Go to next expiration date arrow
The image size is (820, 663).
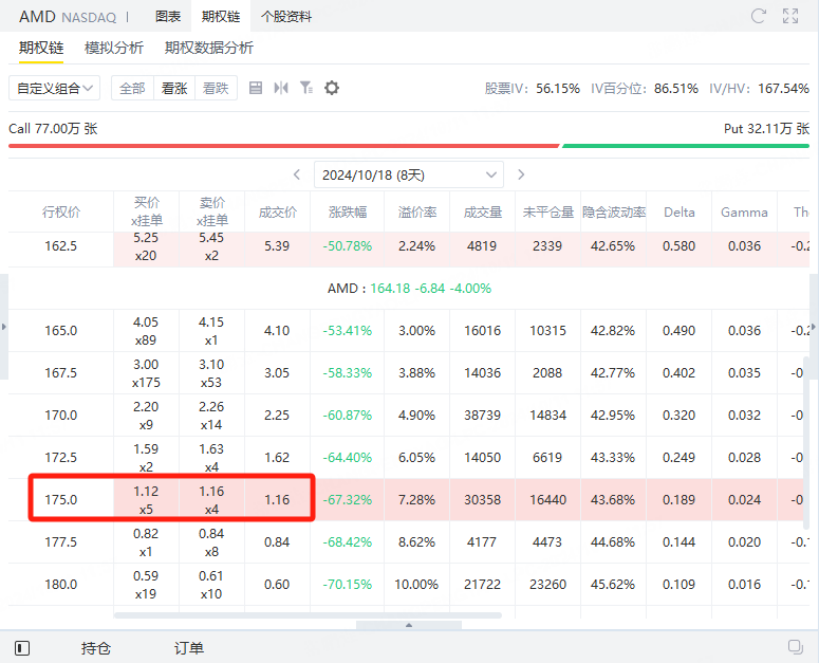click(x=521, y=175)
